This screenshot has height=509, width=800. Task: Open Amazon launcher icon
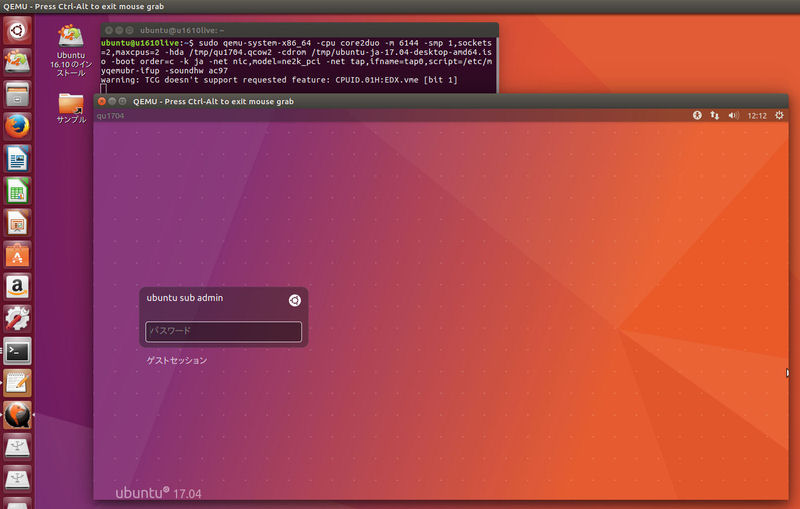pos(17,287)
